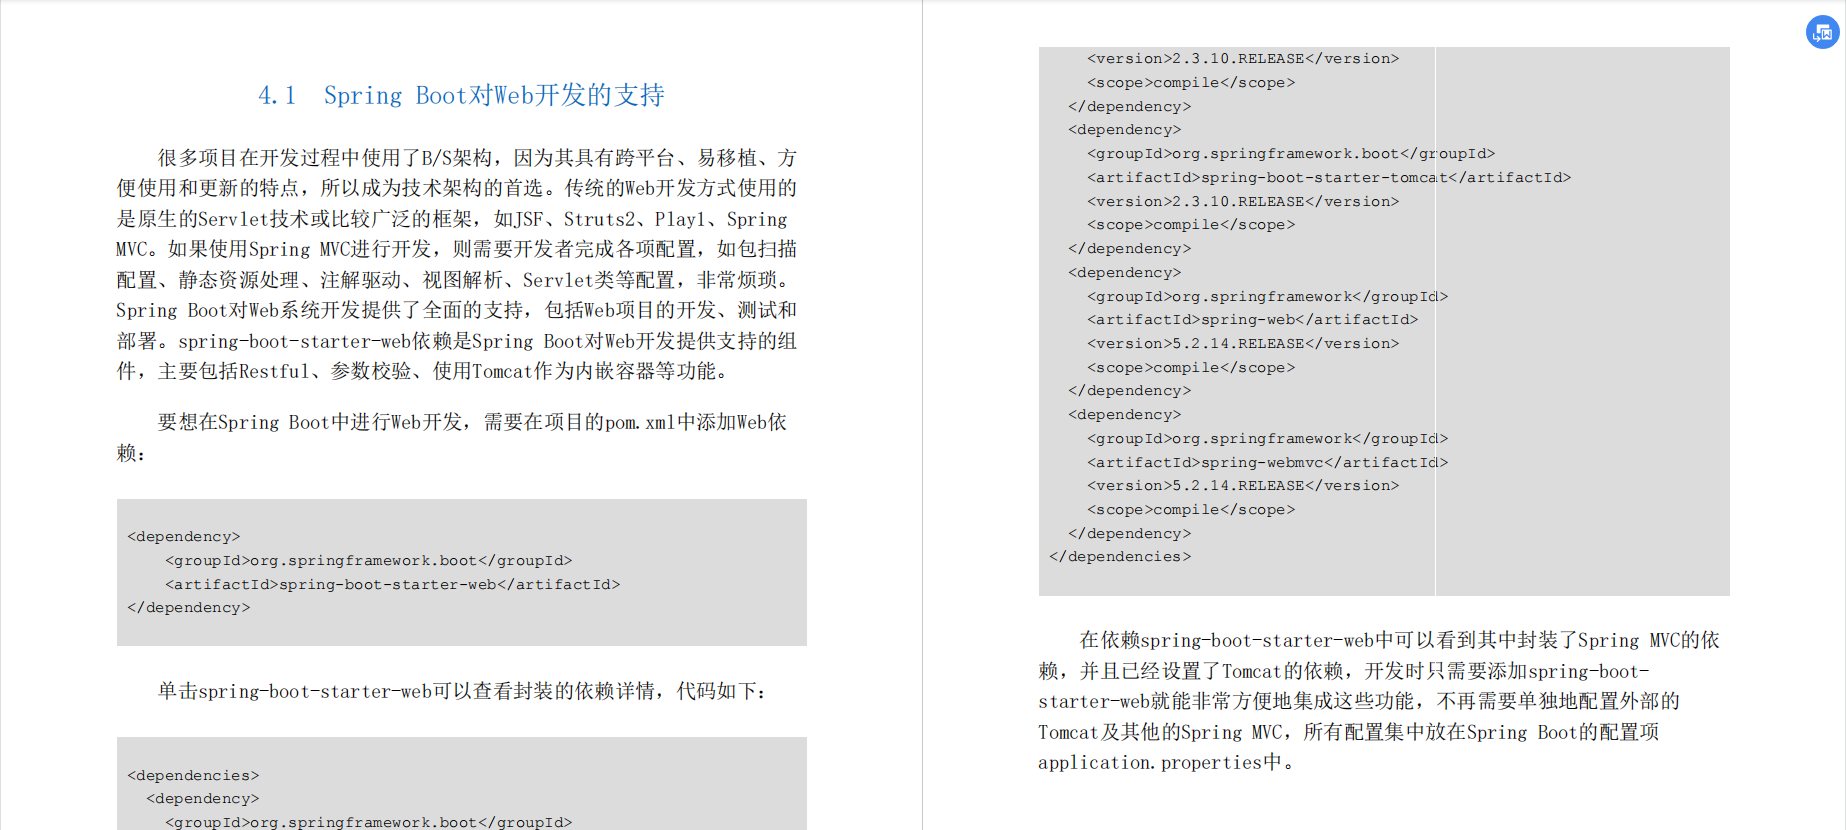Click the line starting "件，主要包括Restful、参数校验"
The width and height of the screenshot is (1846, 830).
426,371
